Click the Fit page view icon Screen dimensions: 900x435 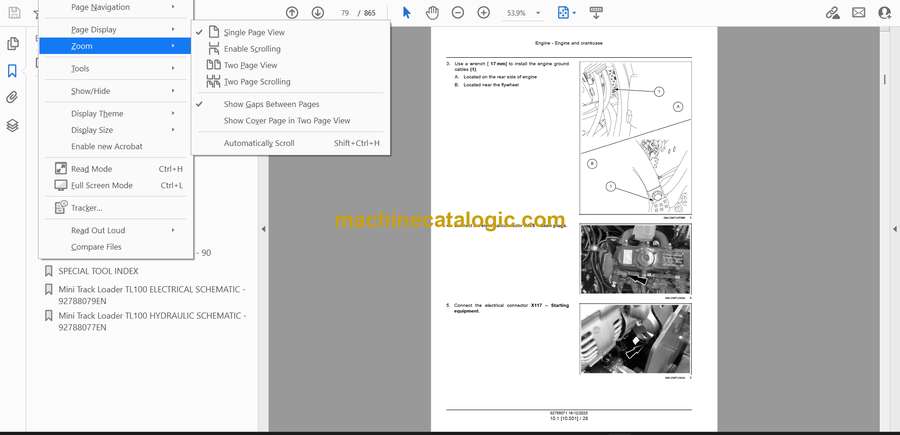563,13
